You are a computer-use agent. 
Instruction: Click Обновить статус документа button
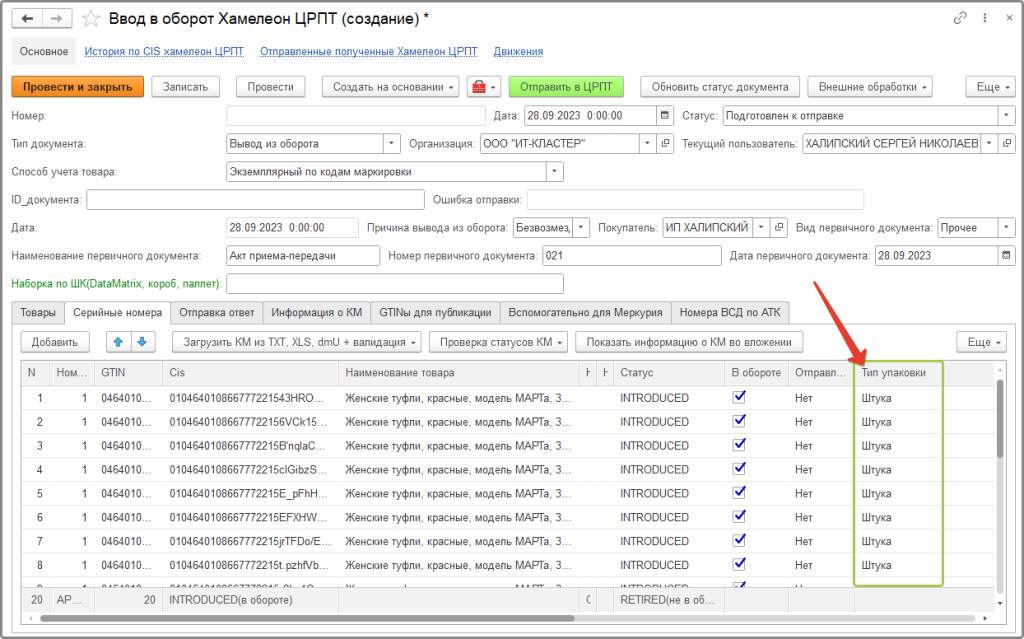tap(720, 87)
